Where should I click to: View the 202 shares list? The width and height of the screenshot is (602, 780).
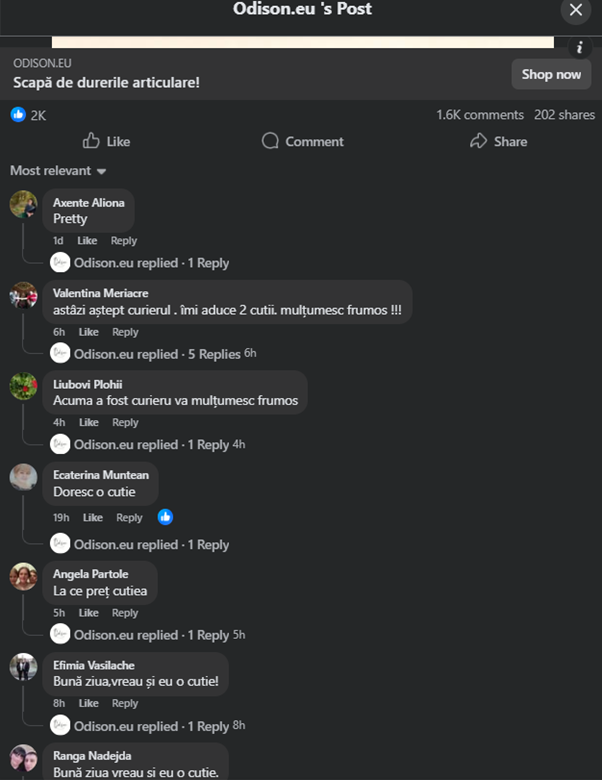[x=564, y=115]
